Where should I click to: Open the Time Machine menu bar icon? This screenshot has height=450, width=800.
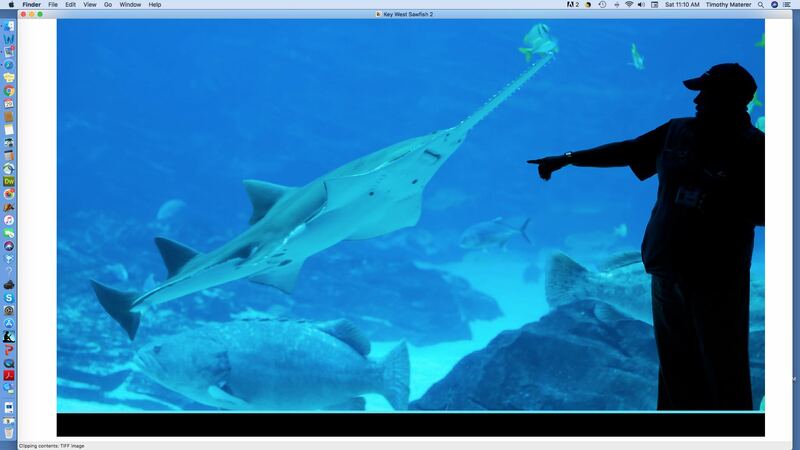[602, 5]
